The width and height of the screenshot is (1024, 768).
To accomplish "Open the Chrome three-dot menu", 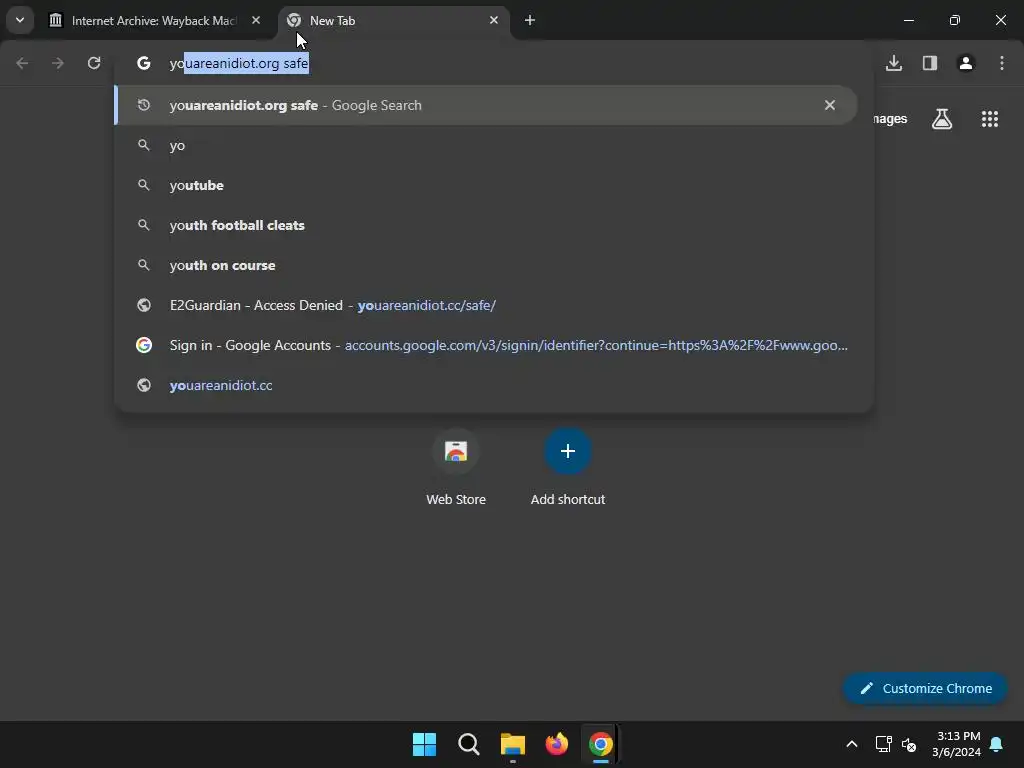I will (1002, 63).
